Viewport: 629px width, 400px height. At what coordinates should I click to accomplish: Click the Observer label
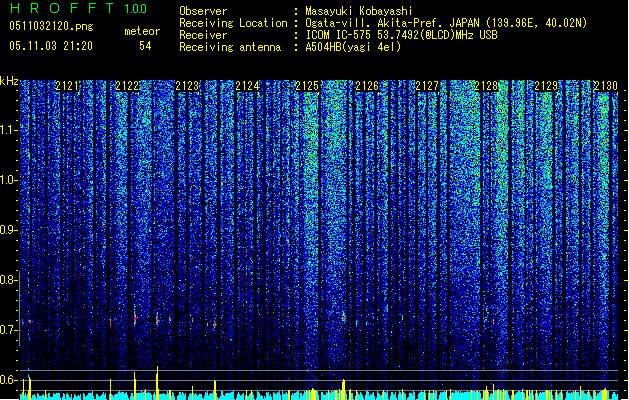[203, 11]
